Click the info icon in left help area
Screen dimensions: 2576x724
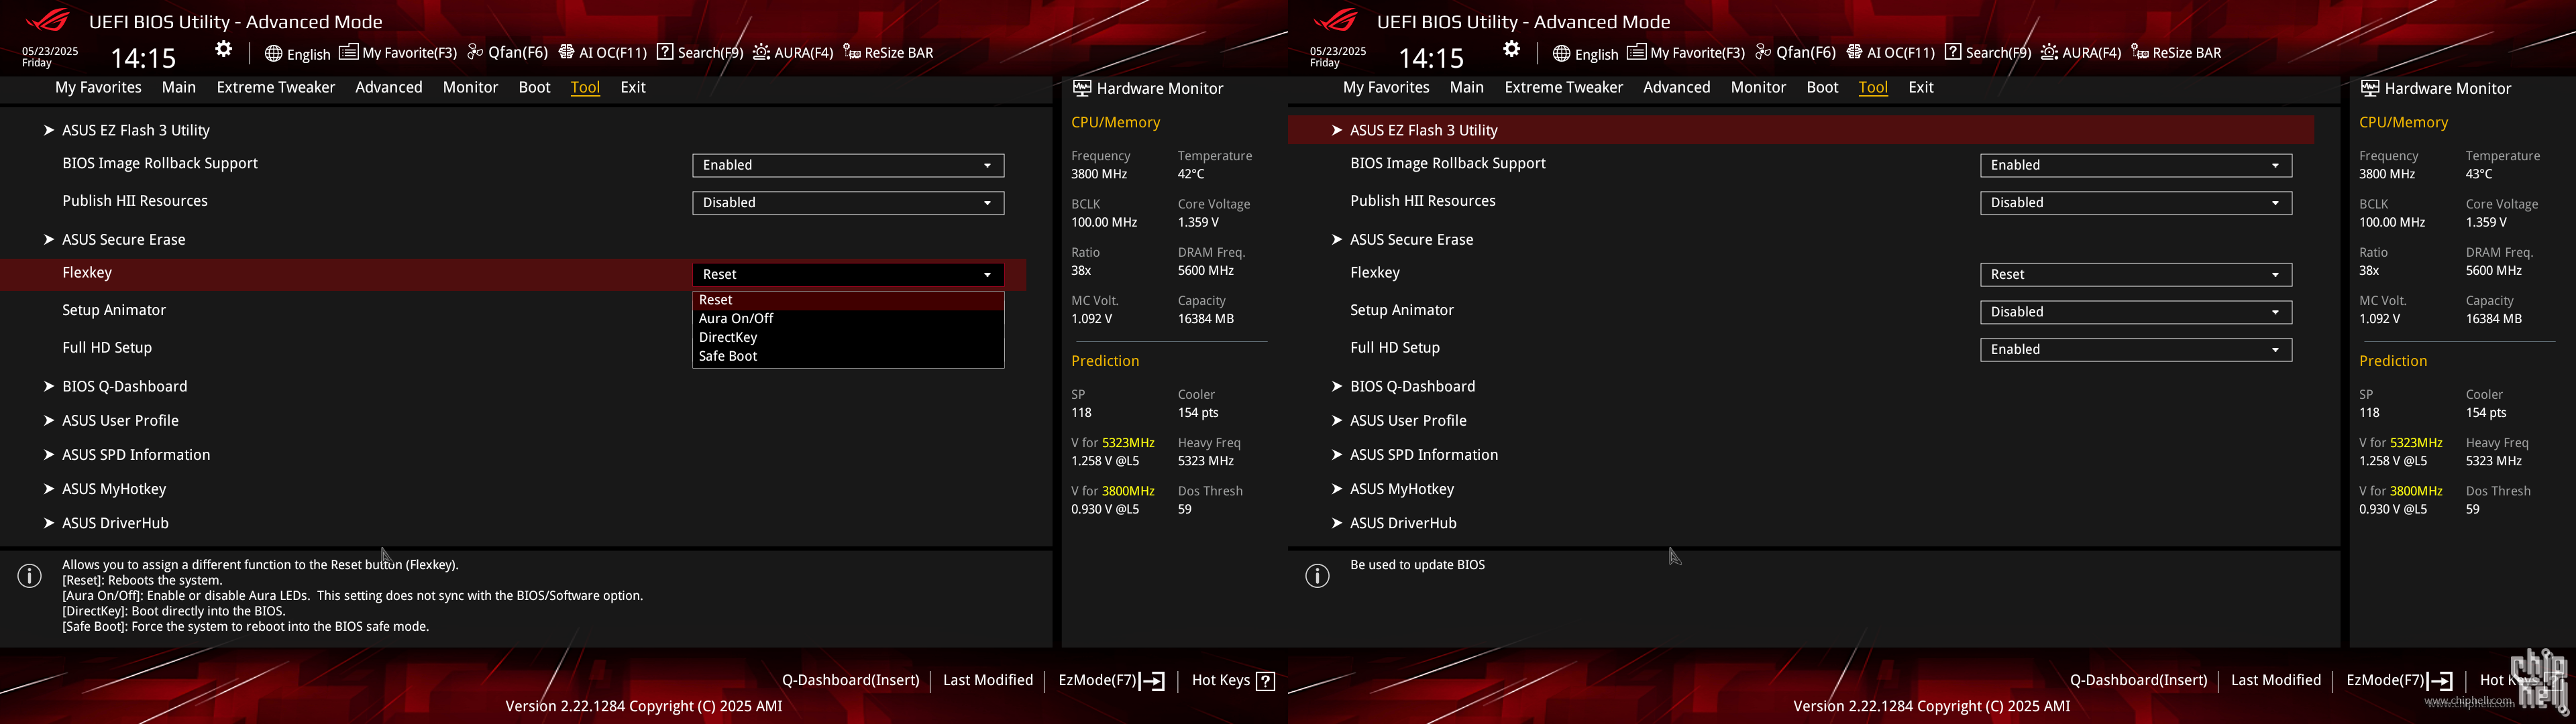pos(30,576)
